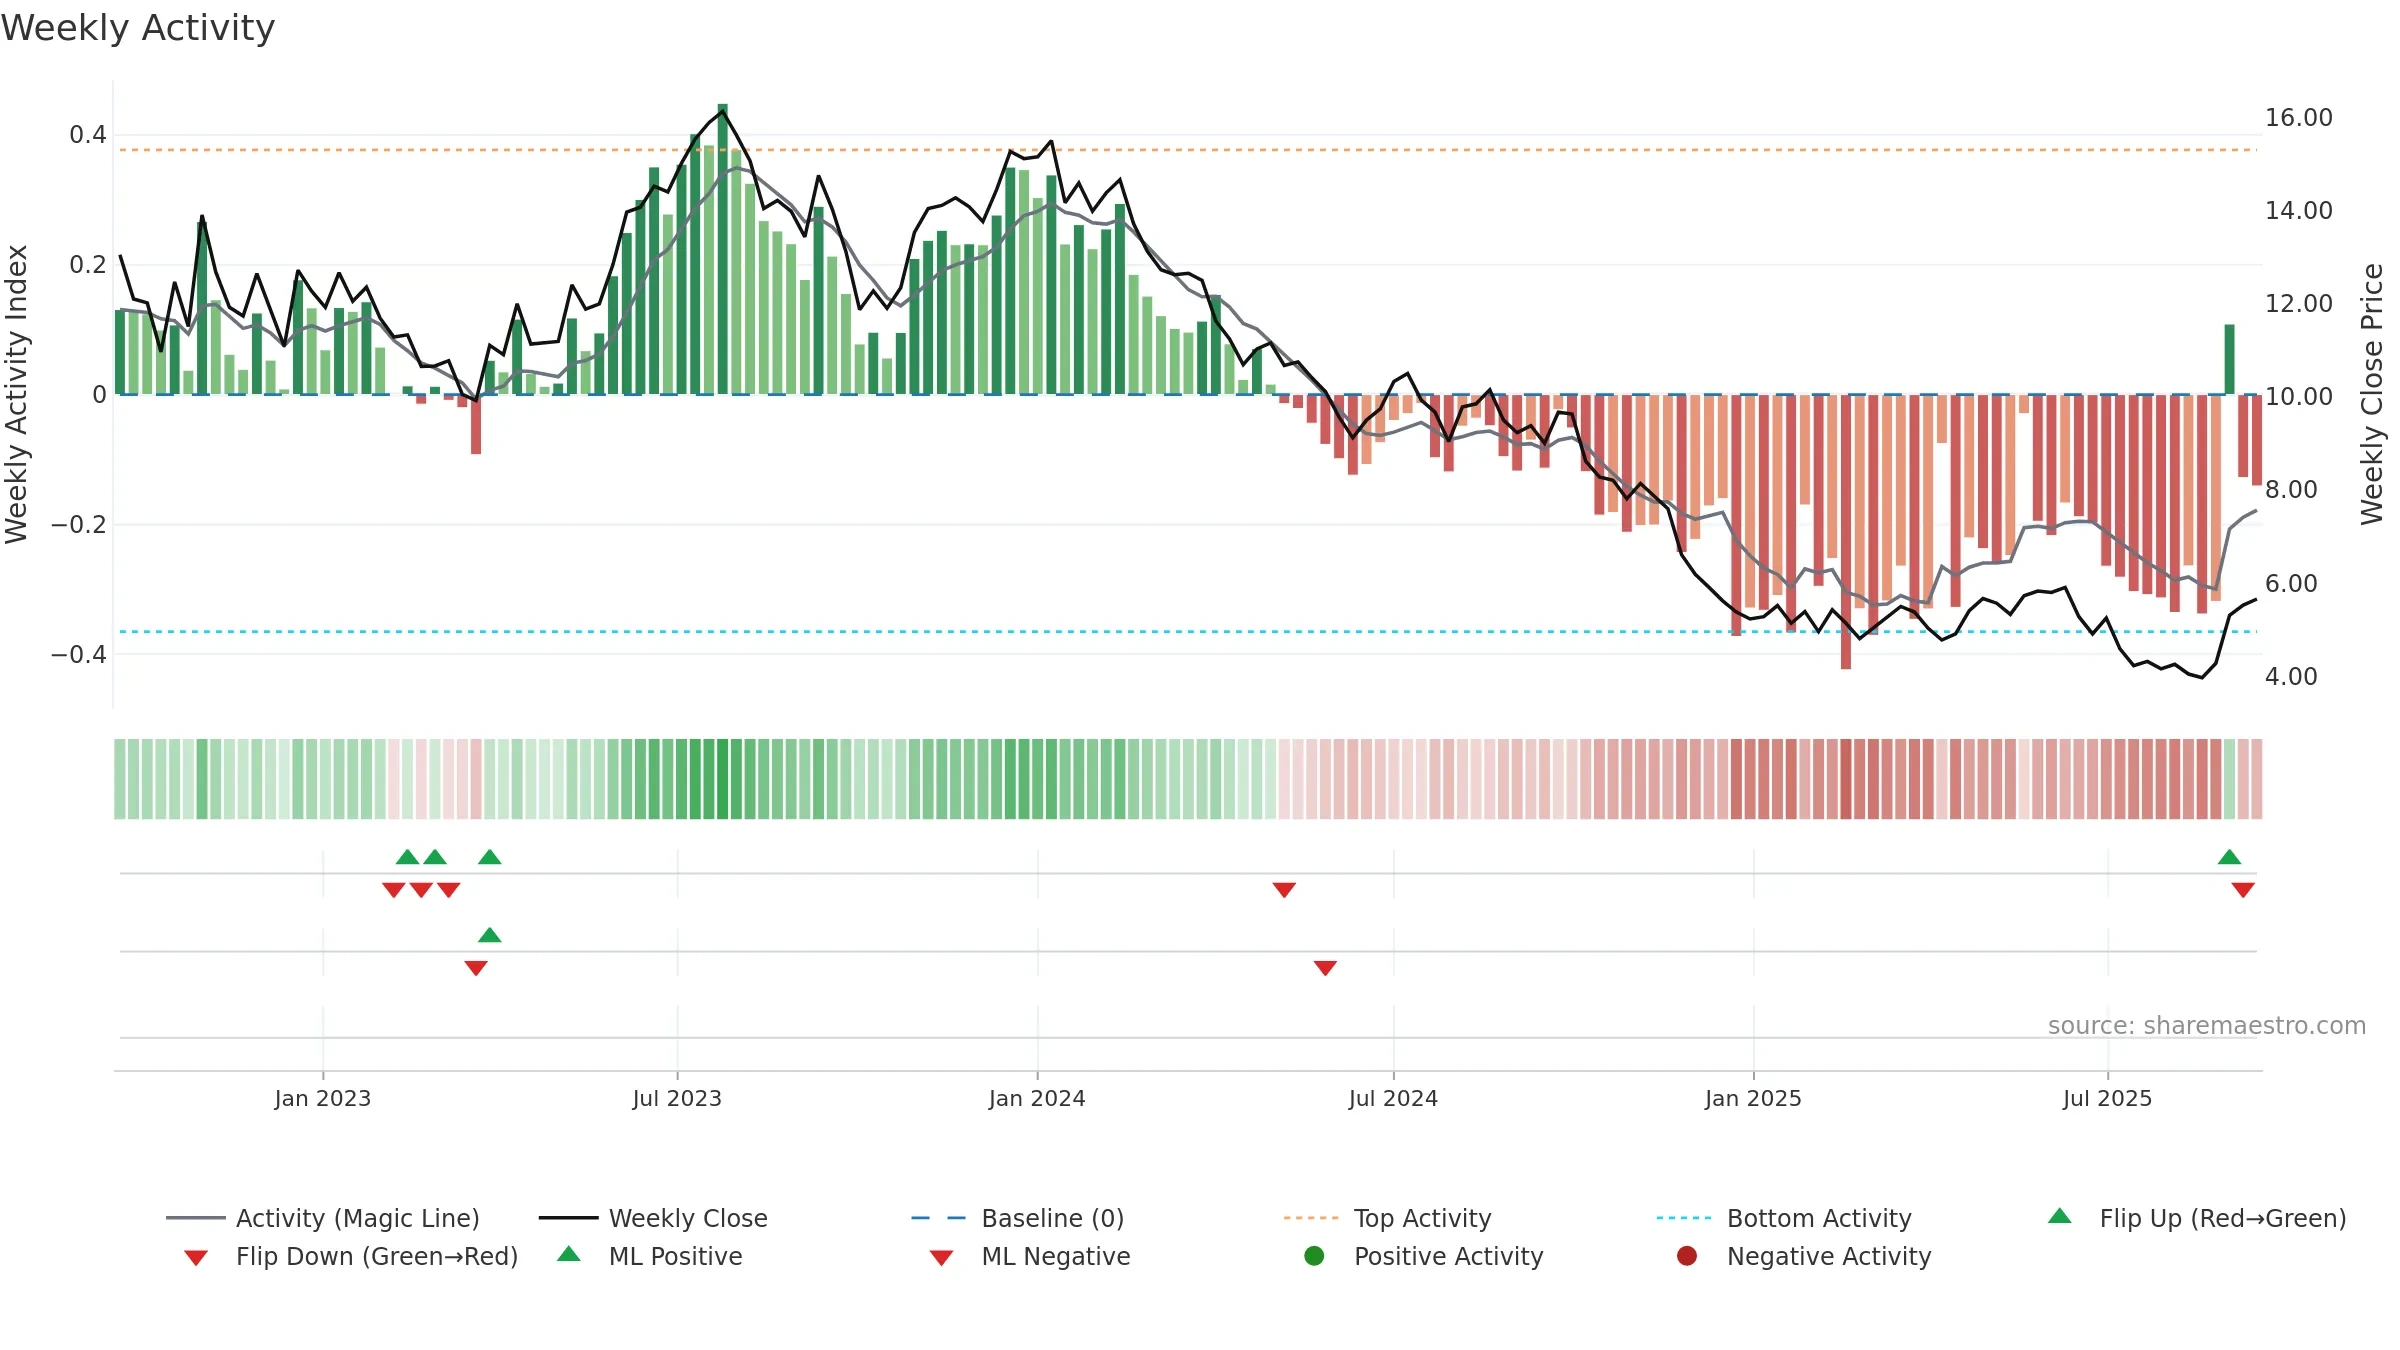Click the 12.00 price axis tick
This screenshot has width=2400, height=1350.
2299,304
